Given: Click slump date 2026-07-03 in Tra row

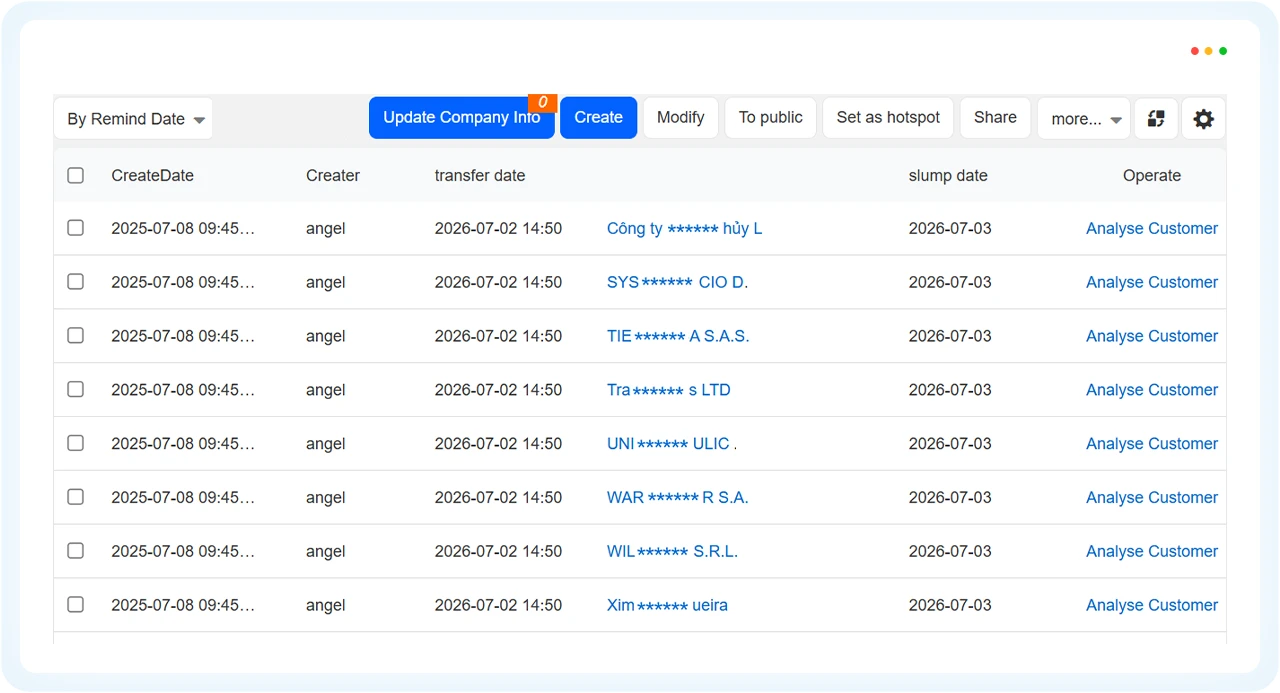Looking at the screenshot, I should point(950,390).
